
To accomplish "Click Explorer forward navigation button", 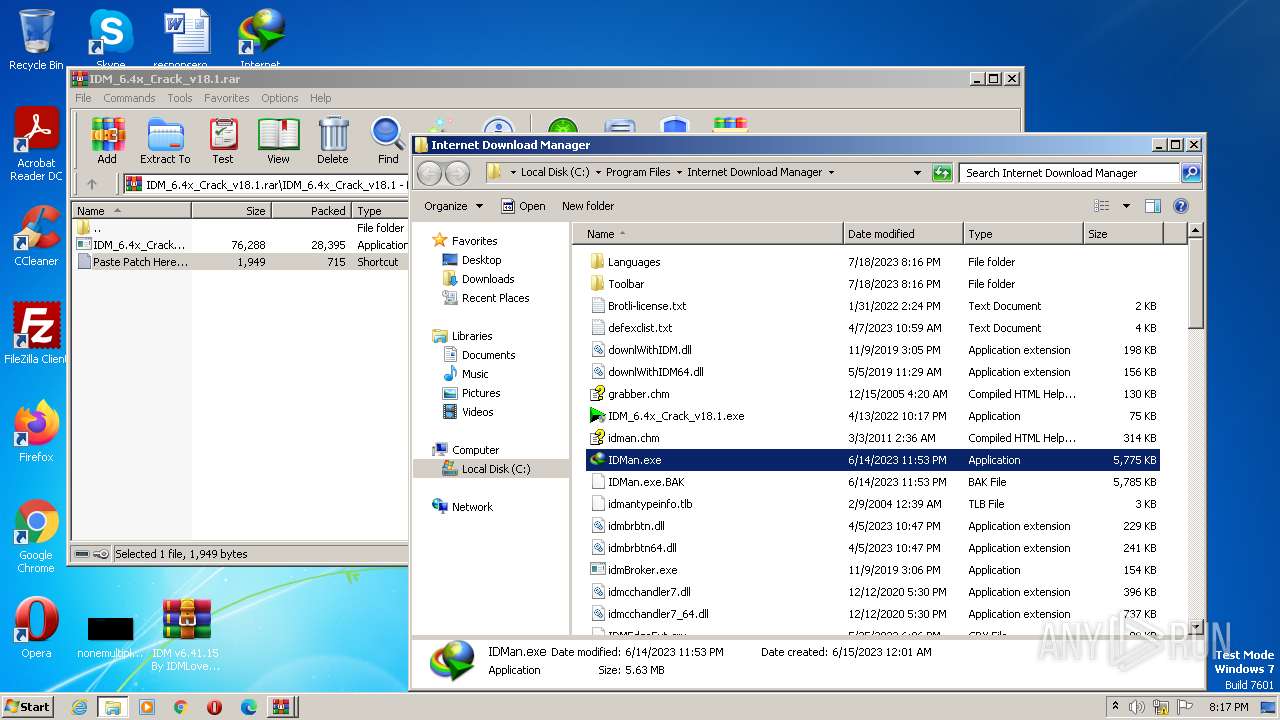I will (457, 173).
